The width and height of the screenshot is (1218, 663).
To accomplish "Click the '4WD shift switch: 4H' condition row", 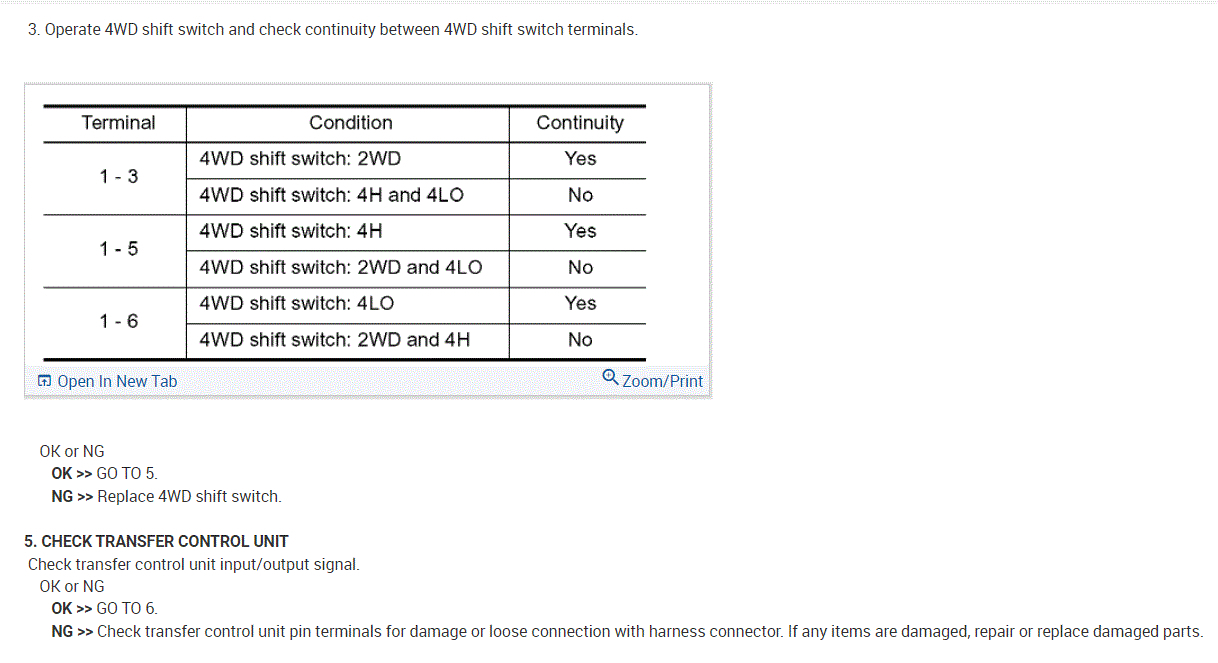I will [x=290, y=231].
